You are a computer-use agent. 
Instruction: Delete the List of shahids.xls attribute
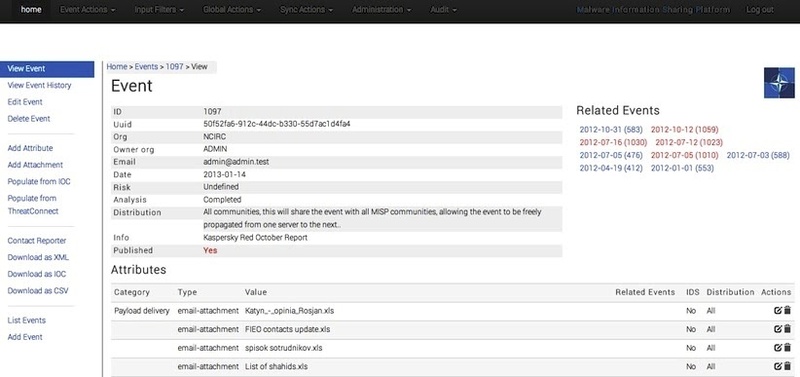point(787,366)
